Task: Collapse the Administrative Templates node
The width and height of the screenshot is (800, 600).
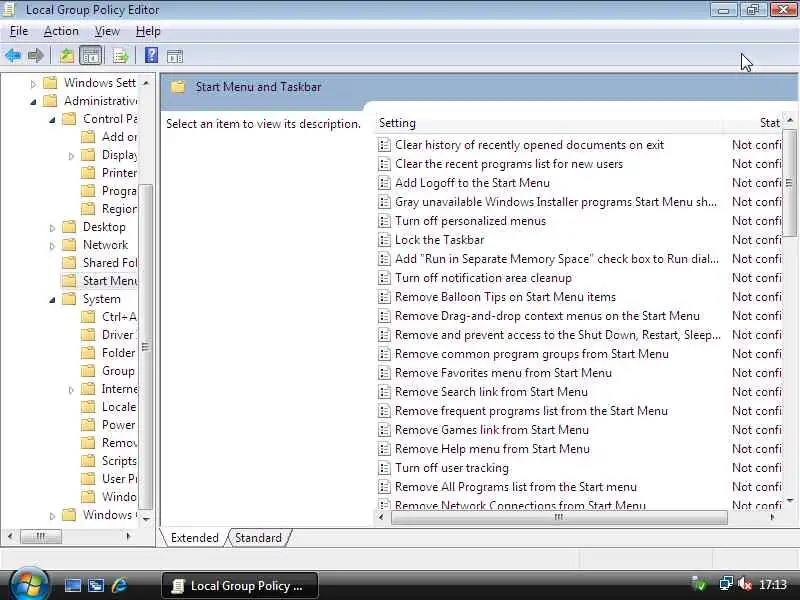Action: (34, 102)
